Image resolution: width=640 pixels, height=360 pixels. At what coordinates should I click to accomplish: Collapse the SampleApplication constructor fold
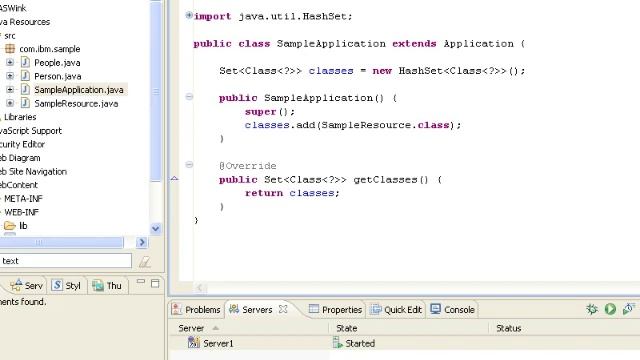click(x=189, y=97)
